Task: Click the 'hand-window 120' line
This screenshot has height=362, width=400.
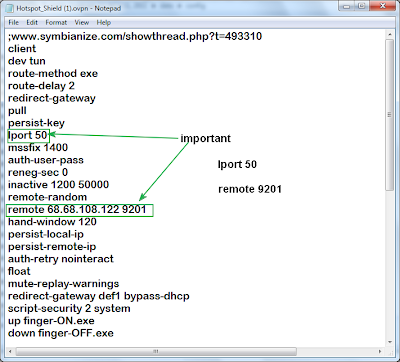Action: [52, 222]
